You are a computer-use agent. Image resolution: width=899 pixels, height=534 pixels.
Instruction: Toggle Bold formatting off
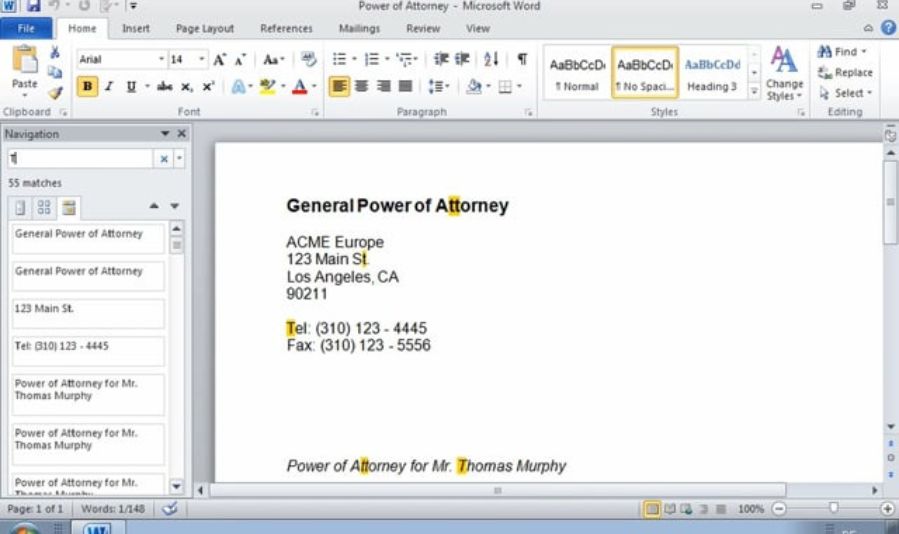[x=87, y=87]
